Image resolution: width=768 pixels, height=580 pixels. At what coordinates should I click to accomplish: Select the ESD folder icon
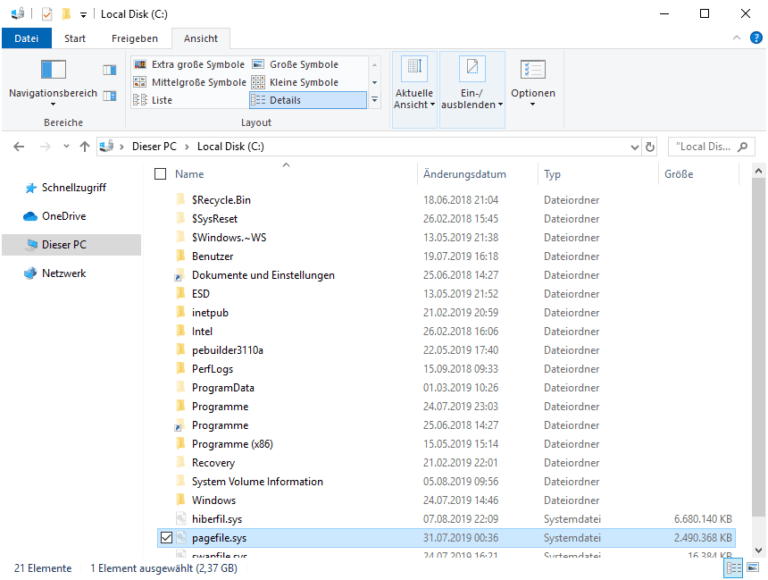pyautogui.click(x=181, y=293)
